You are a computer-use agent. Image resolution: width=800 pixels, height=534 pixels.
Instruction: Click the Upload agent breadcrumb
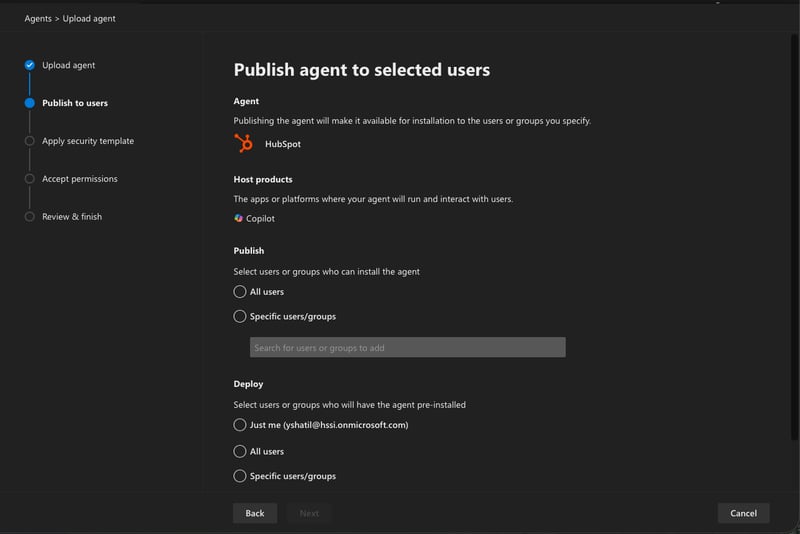(x=89, y=18)
